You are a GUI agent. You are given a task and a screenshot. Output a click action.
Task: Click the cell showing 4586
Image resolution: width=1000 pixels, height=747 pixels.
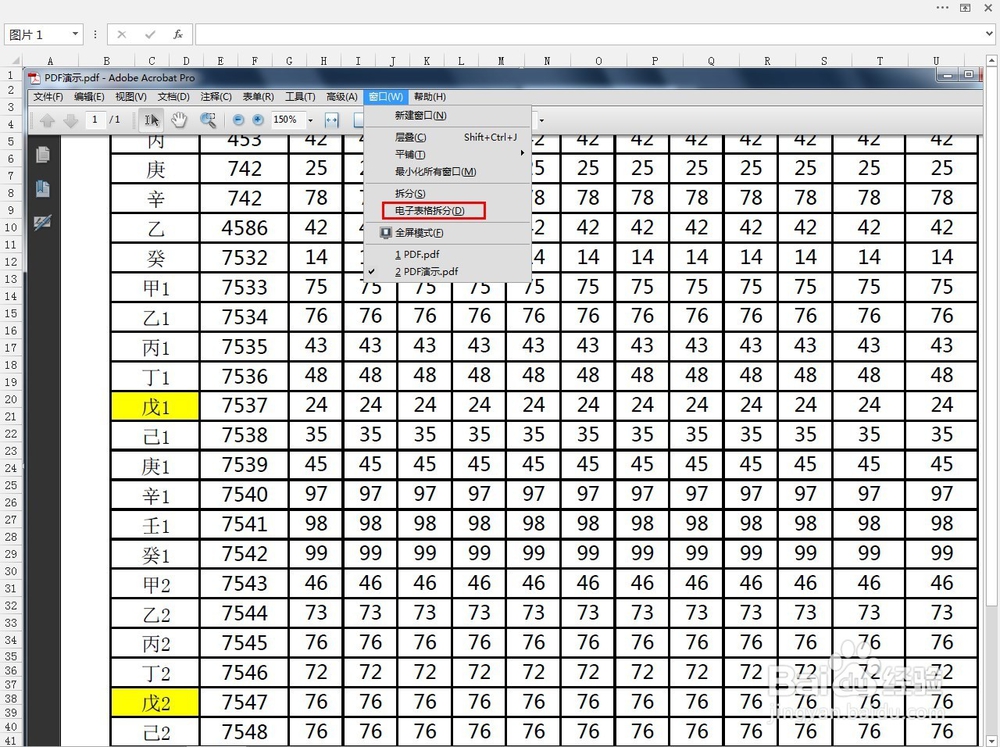click(244, 228)
